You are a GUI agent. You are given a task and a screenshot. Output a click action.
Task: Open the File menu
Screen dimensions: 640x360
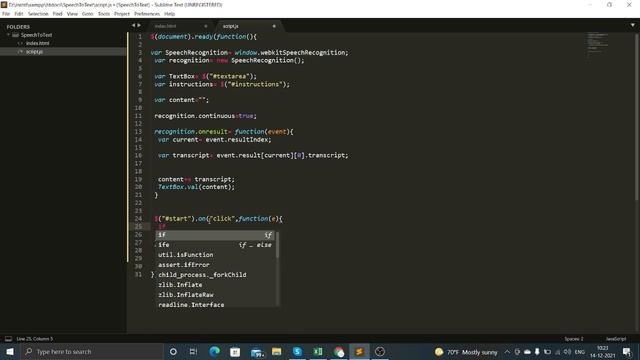point(6,13)
